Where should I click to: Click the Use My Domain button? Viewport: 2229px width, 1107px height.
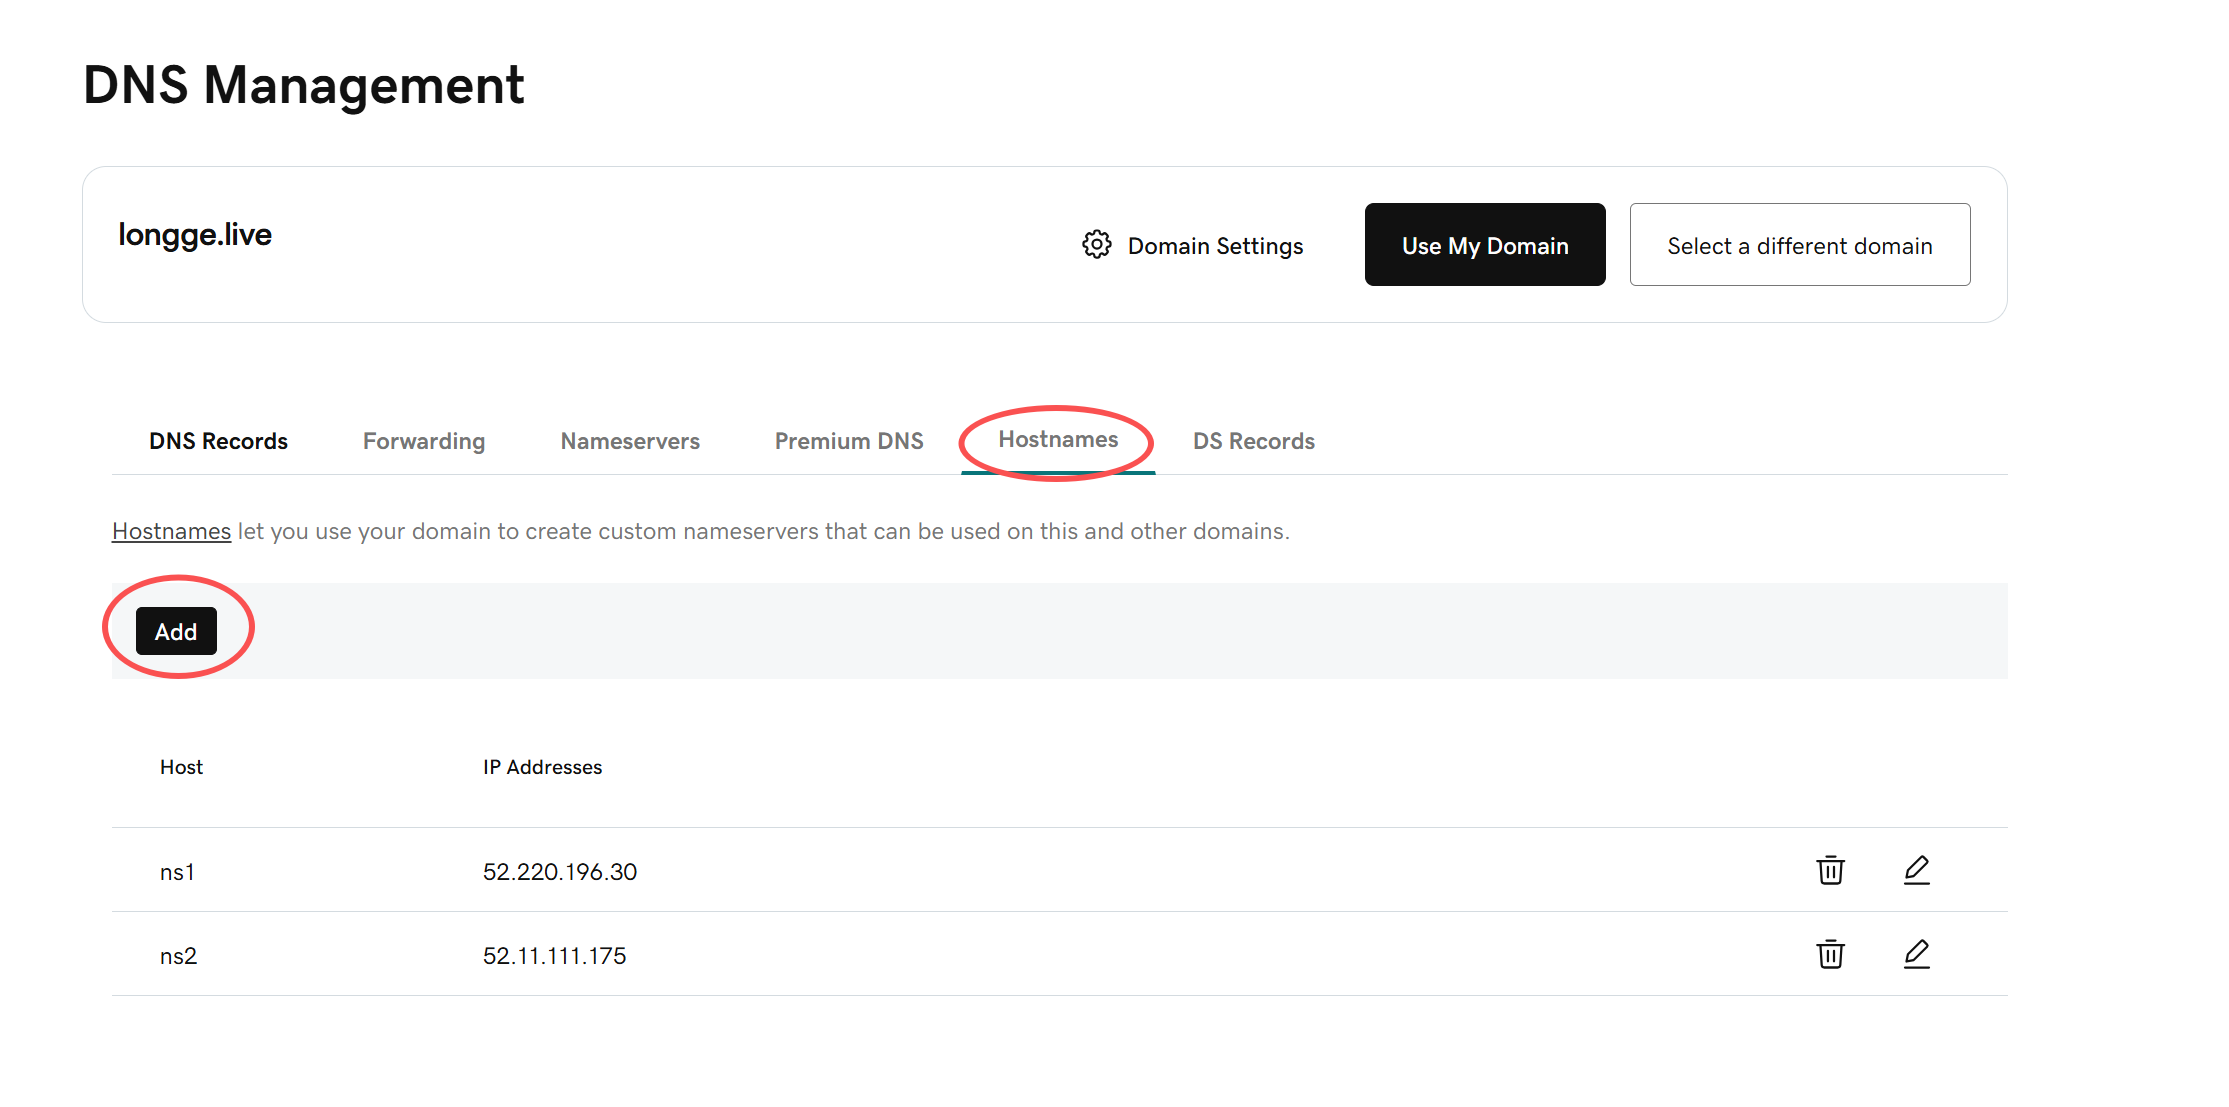pyautogui.click(x=1485, y=245)
